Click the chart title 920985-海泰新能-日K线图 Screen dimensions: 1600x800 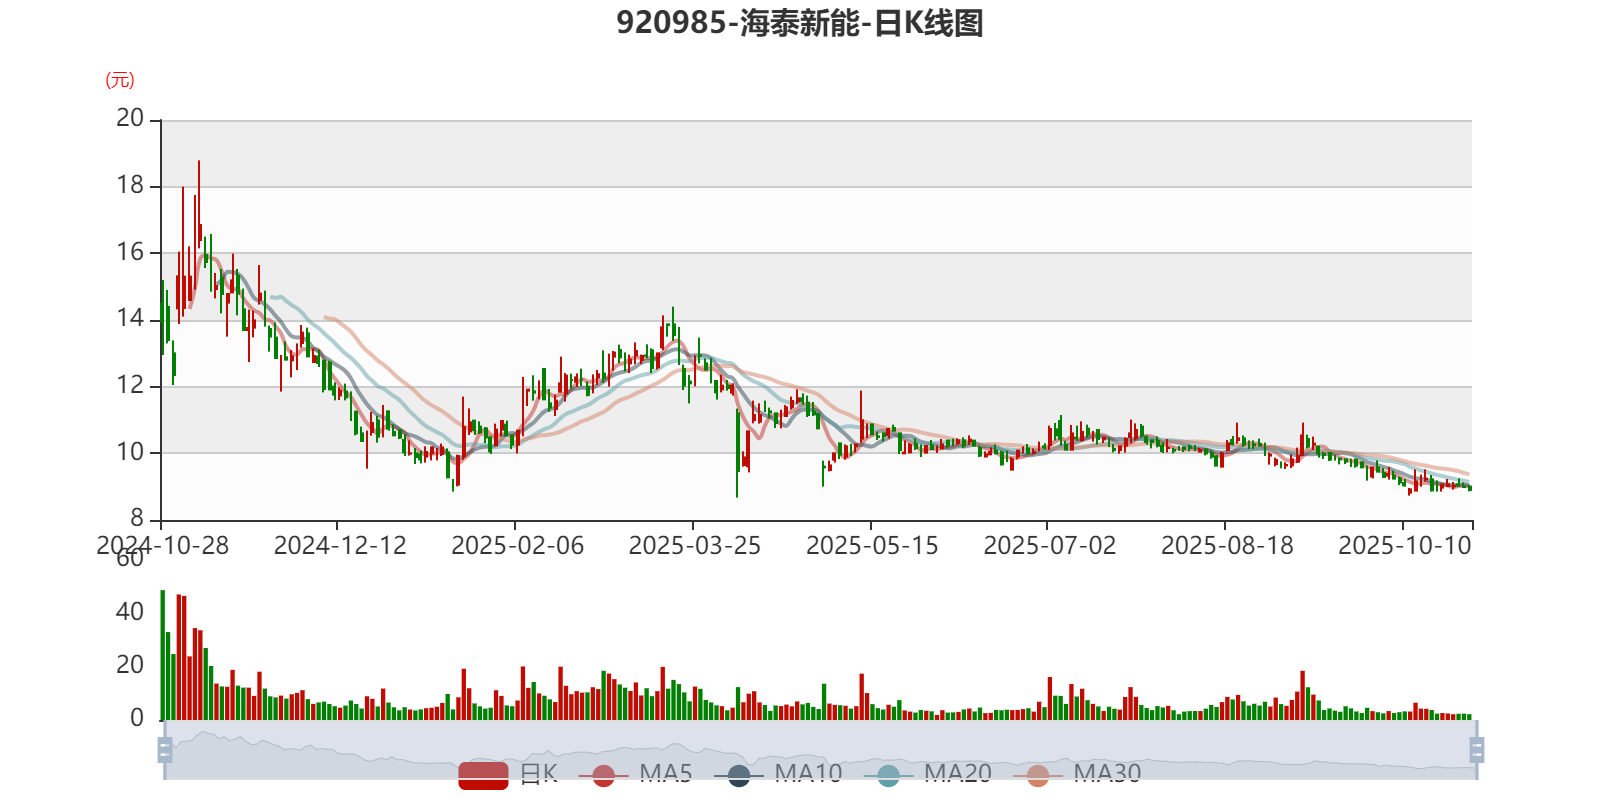click(800, 23)
